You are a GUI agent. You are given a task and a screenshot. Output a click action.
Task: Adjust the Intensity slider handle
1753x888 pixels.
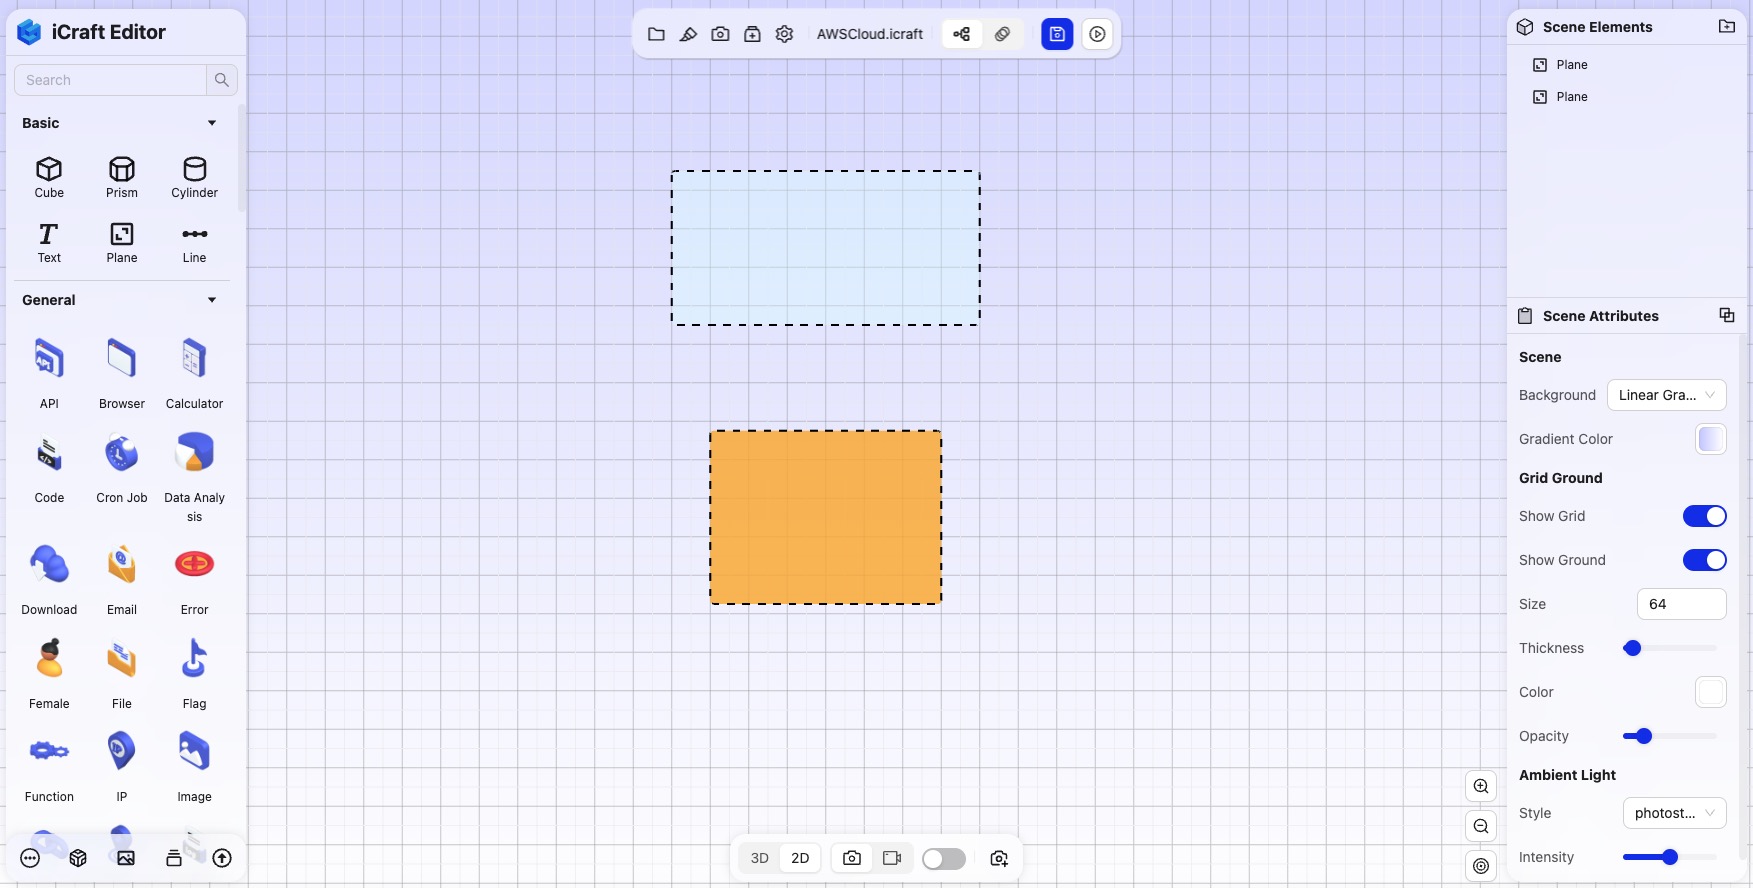tap(1670, 857)
